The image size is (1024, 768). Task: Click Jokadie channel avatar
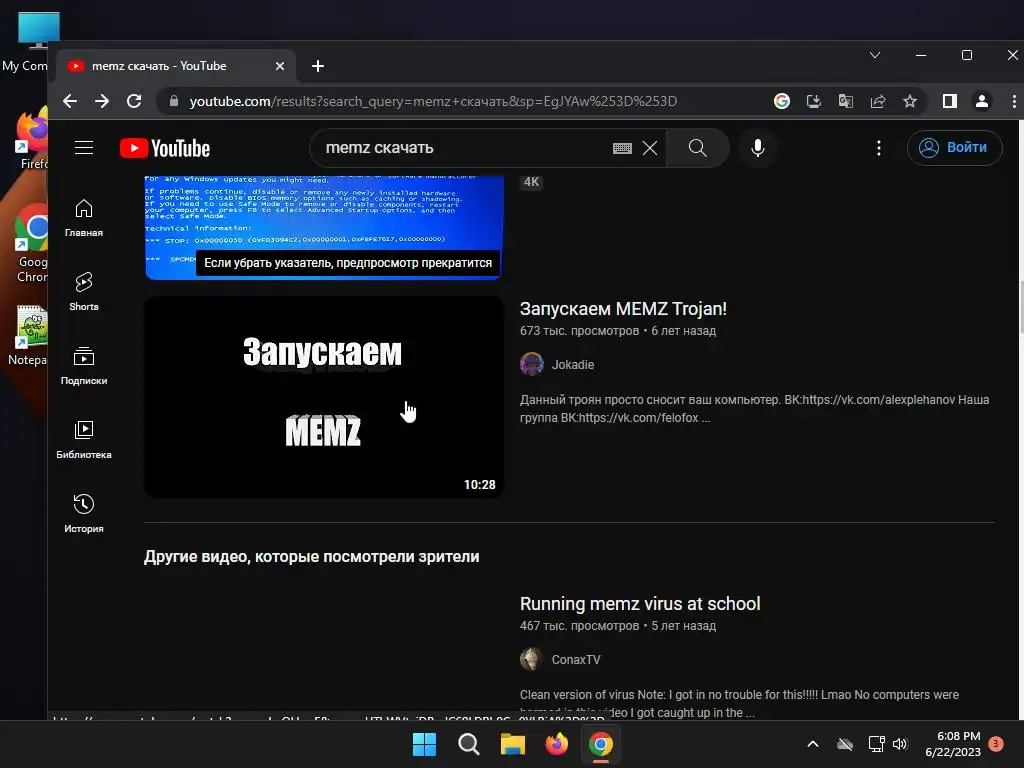click(532, 364)
